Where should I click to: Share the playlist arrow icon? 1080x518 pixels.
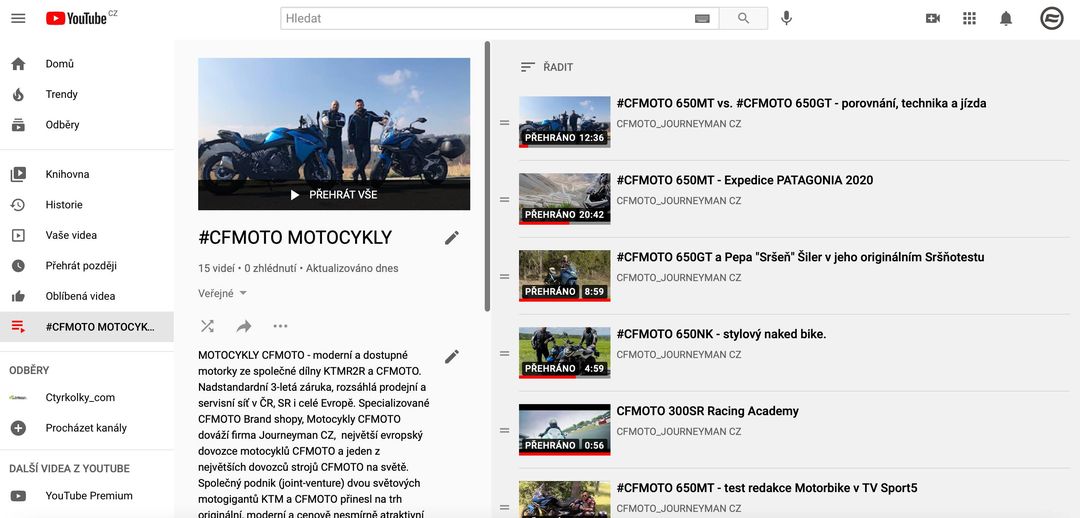click(244, 326)
